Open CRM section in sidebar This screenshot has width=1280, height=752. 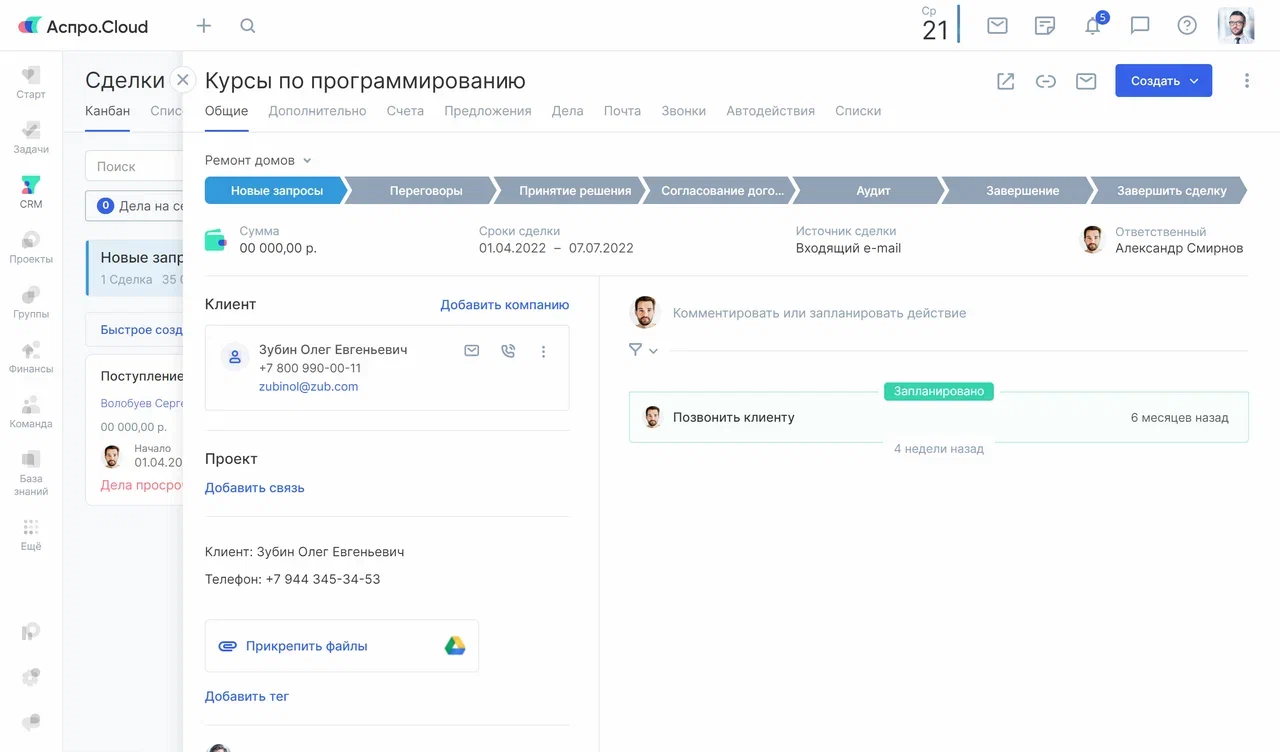point(31,191)
